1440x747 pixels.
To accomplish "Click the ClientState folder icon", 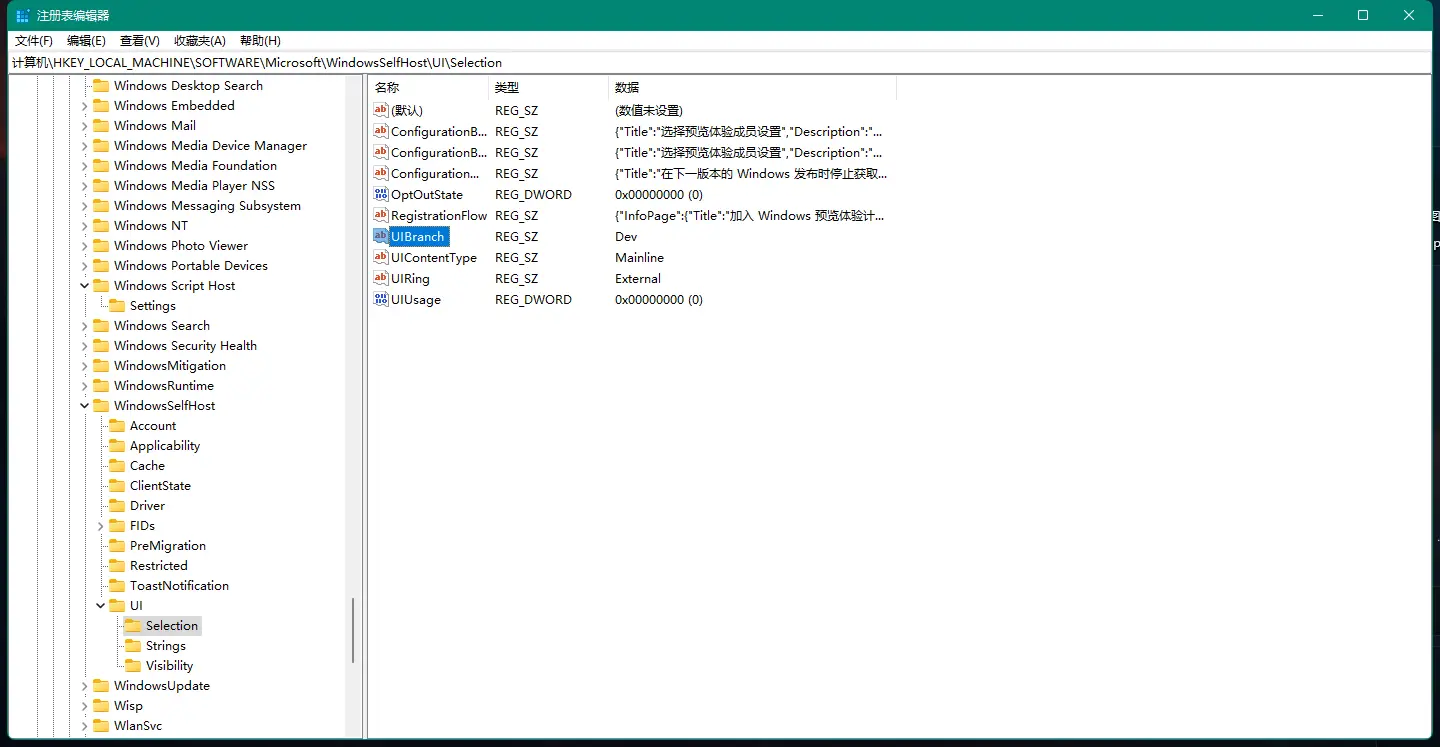I will (x=117, y=486).
